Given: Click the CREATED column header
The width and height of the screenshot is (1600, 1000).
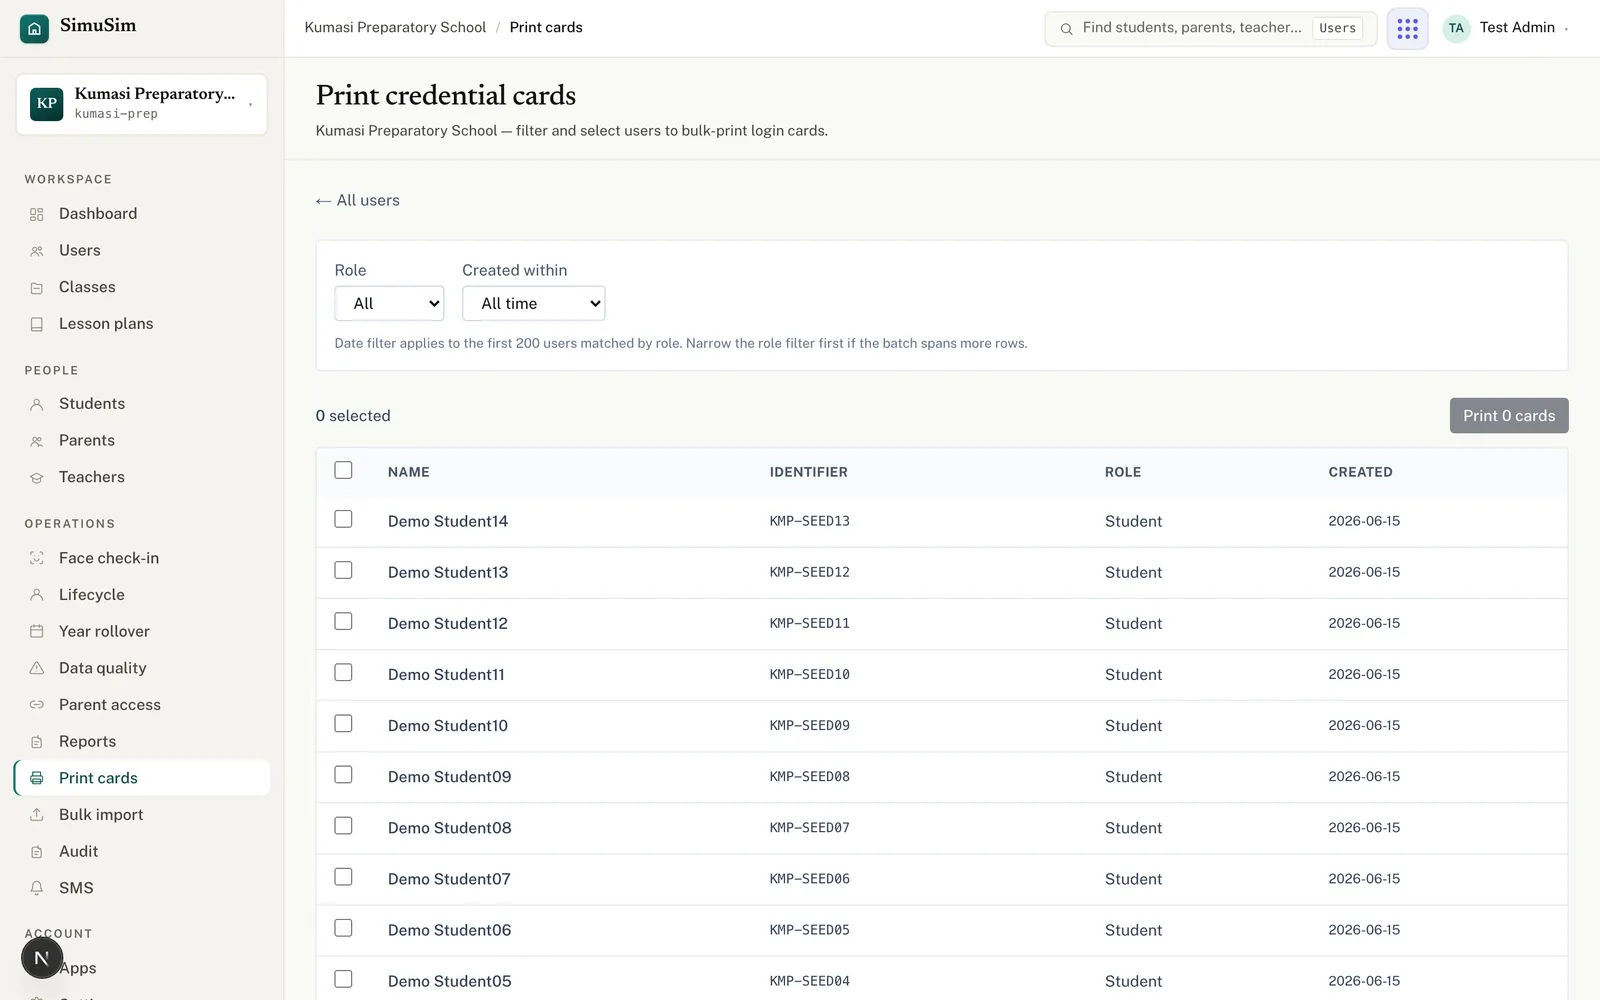Looking at the screenshot, I should tap(1360, 472).
